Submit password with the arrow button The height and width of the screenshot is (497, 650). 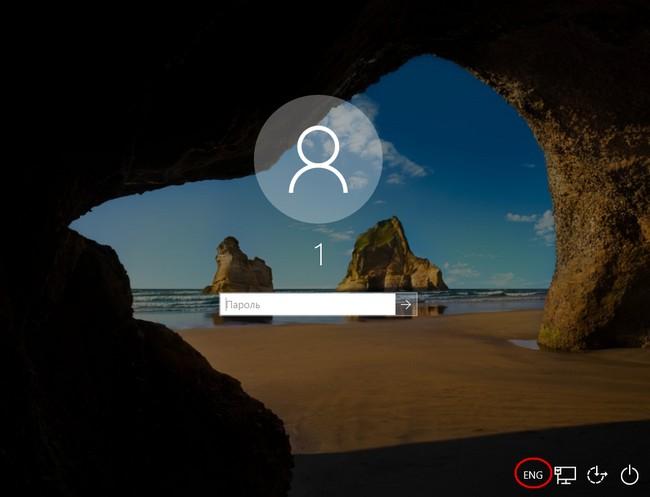point(406,305)
